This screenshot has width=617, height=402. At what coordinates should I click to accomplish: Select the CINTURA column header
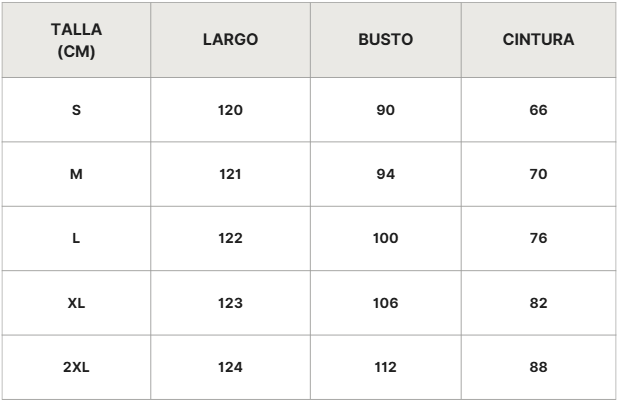click(538, 40)
